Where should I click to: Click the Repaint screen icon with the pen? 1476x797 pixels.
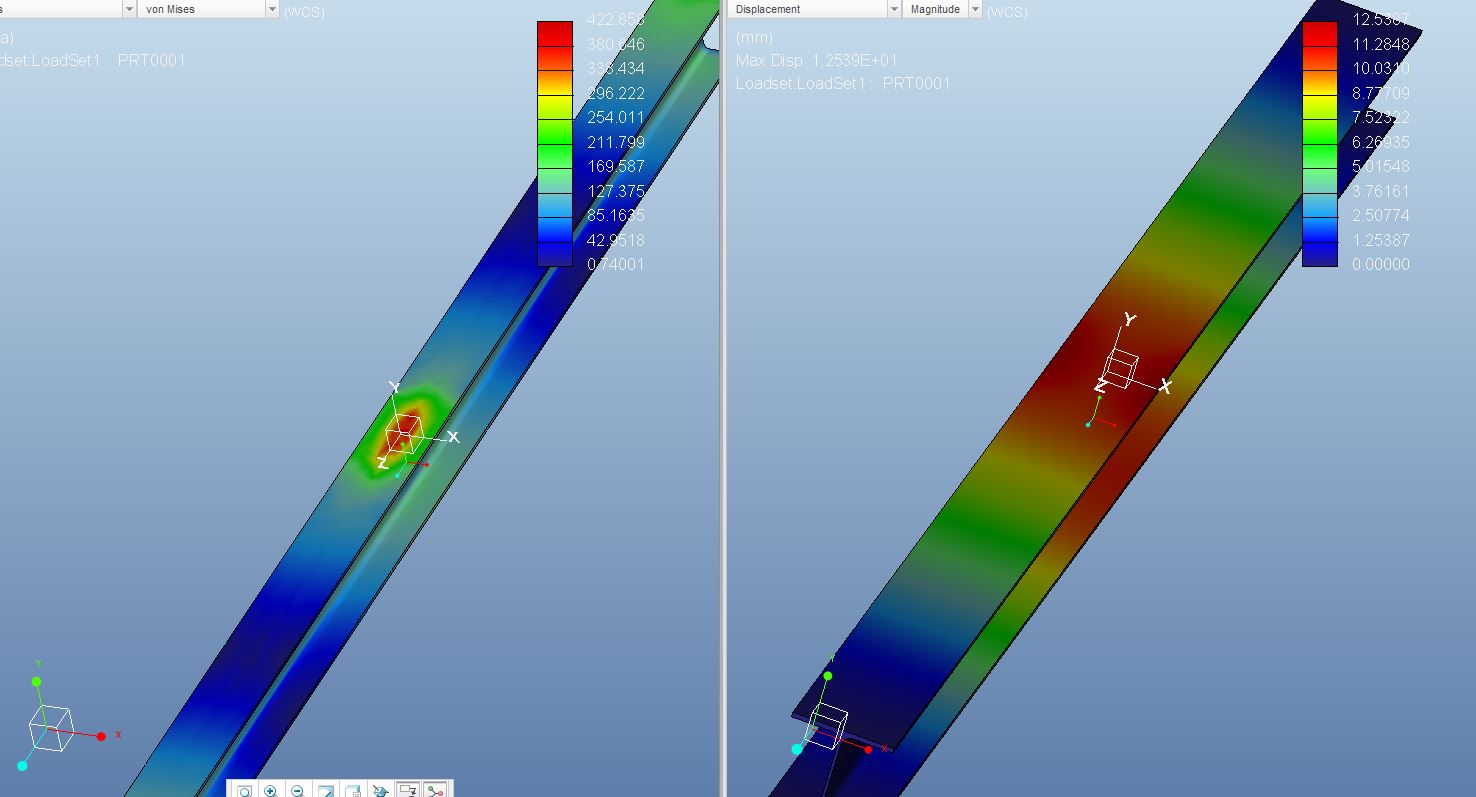325,790
